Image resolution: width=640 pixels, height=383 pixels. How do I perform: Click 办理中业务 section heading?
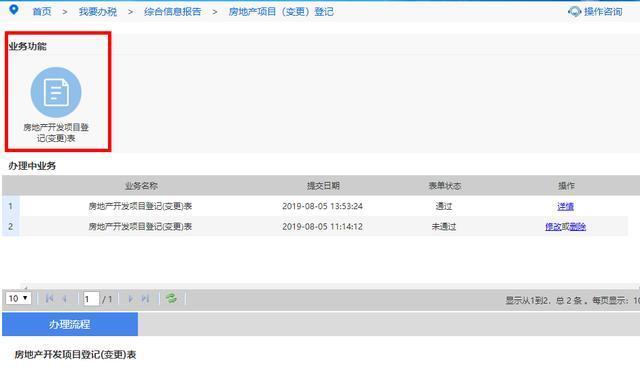[32, 166]
